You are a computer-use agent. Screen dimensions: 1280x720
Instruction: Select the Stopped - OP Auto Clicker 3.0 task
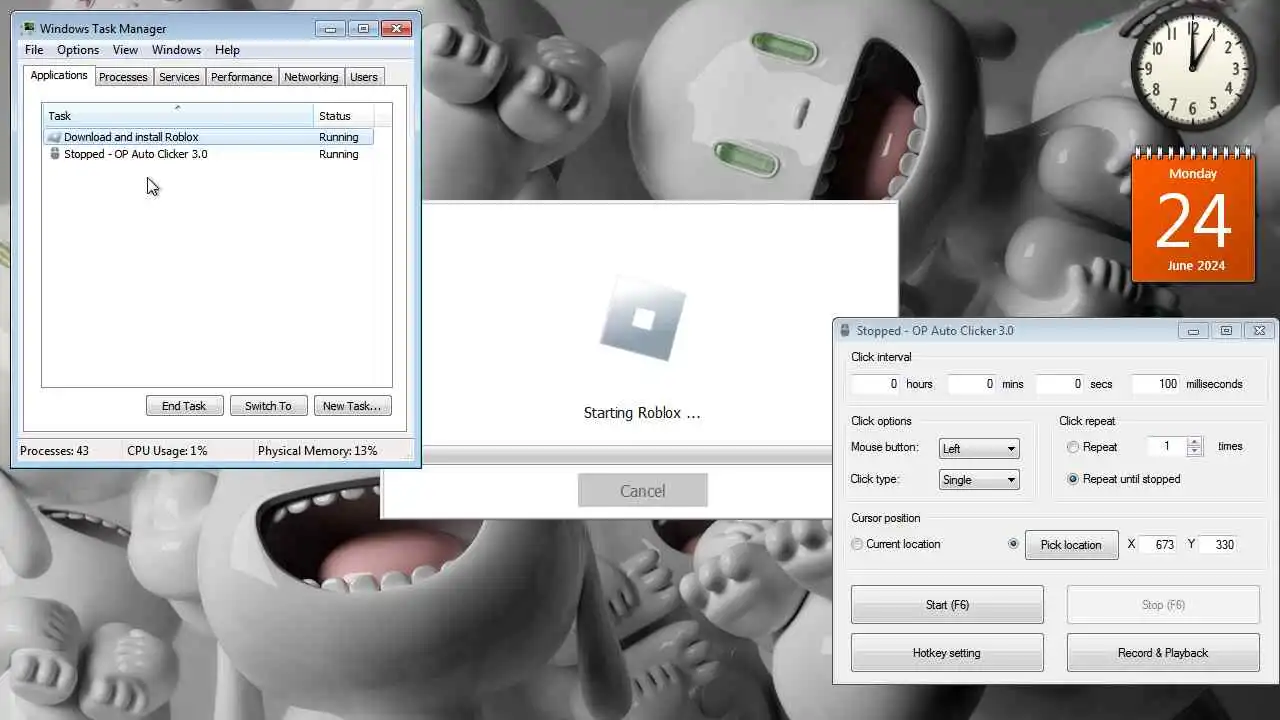click(208, 154)
